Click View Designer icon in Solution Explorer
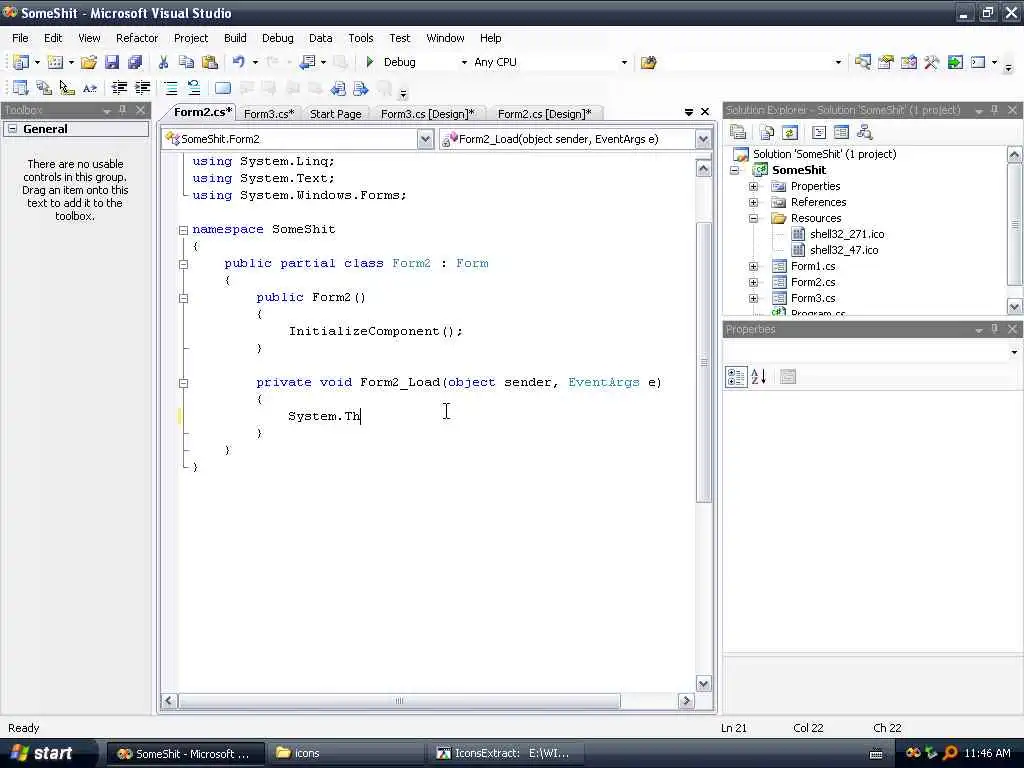1024x768 pixels. tap(841, 132)
